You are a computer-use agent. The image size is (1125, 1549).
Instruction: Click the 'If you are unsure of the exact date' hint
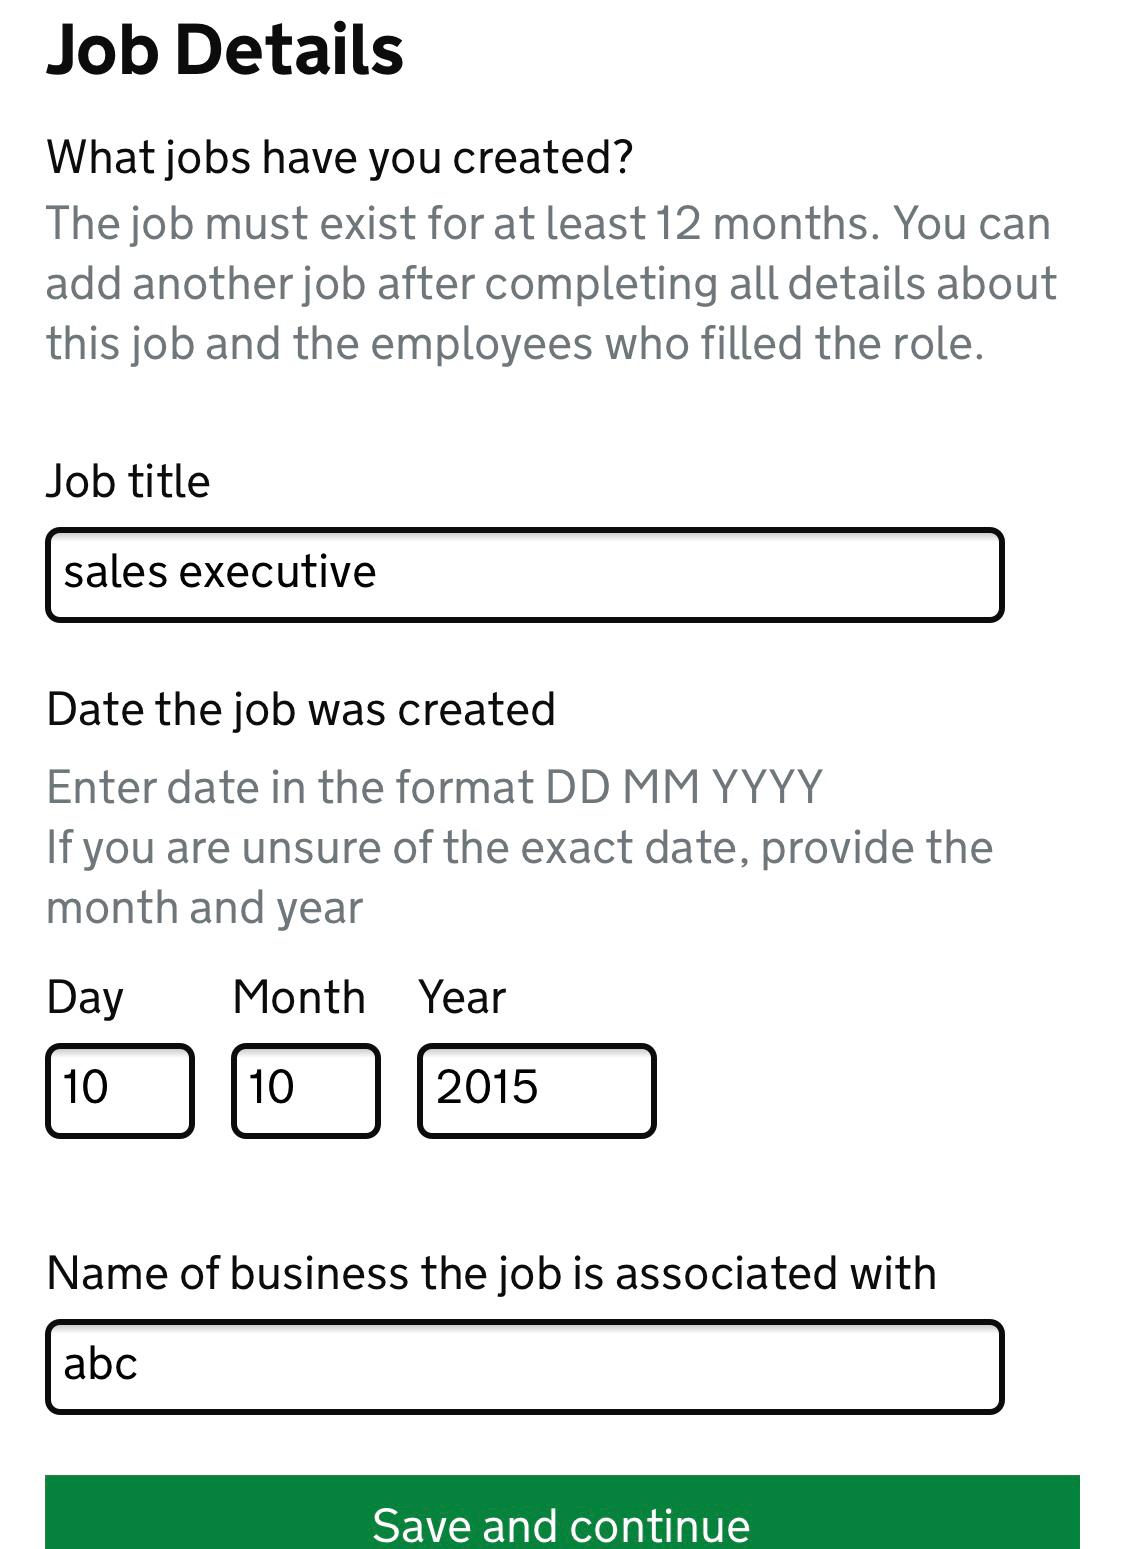[519, 877]
